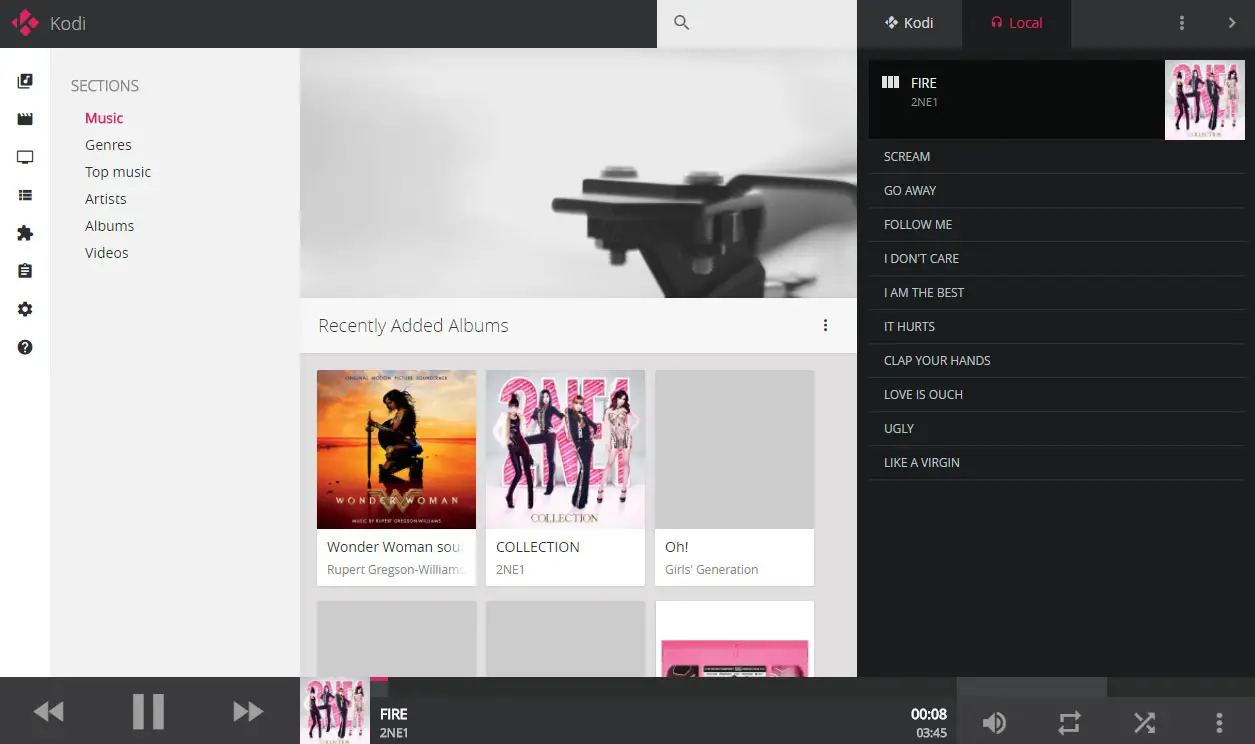Image resolution: width=1255 pixels, height=744 pixels.
Task: Open the Thumbs up clipboard icon
Action: tap(25, 271)
